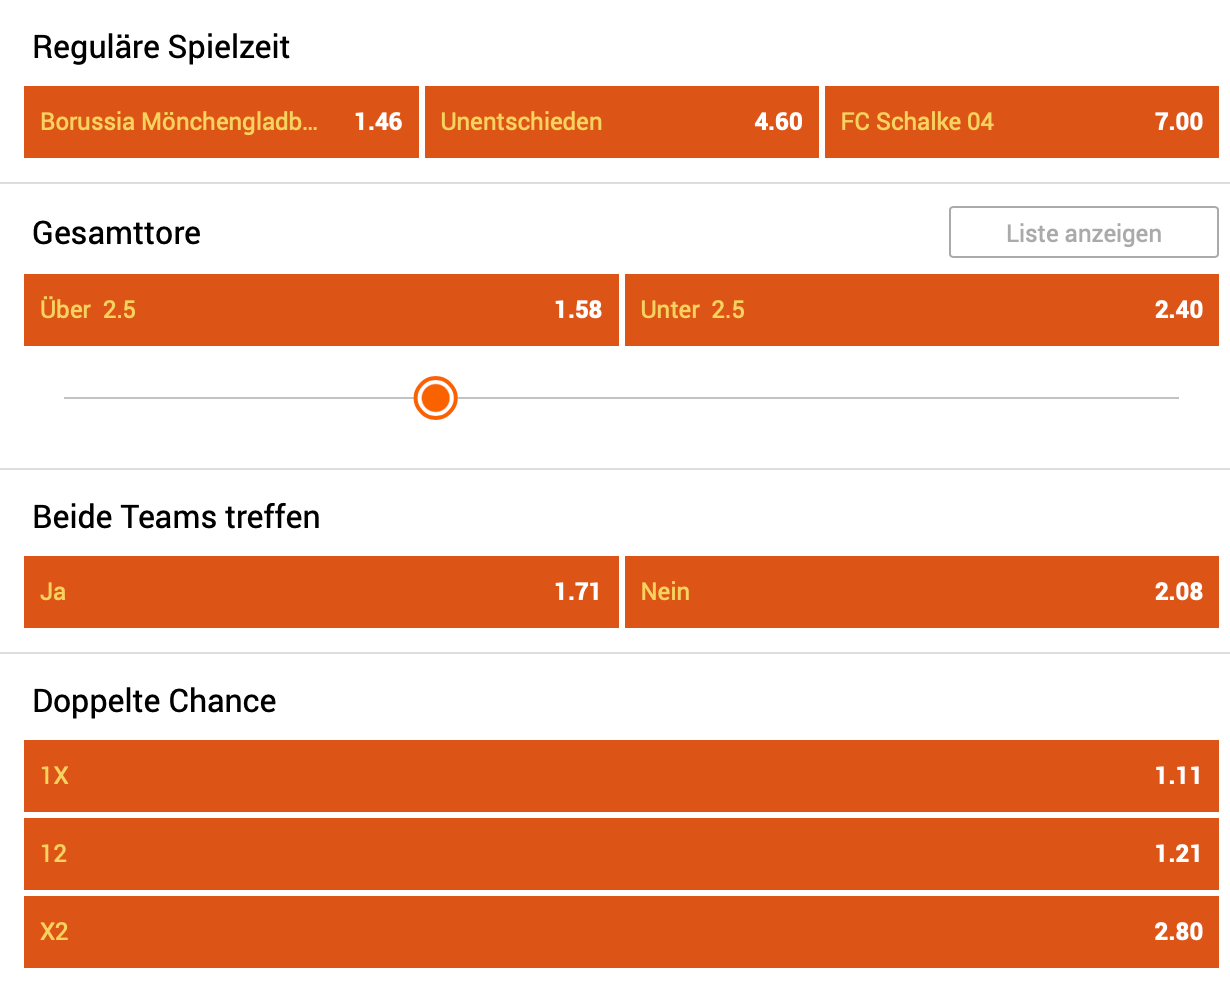Click the slider track for total goals
Image resolution: width=1230 pixels, height=986 pixels.
tap(700, 397)
